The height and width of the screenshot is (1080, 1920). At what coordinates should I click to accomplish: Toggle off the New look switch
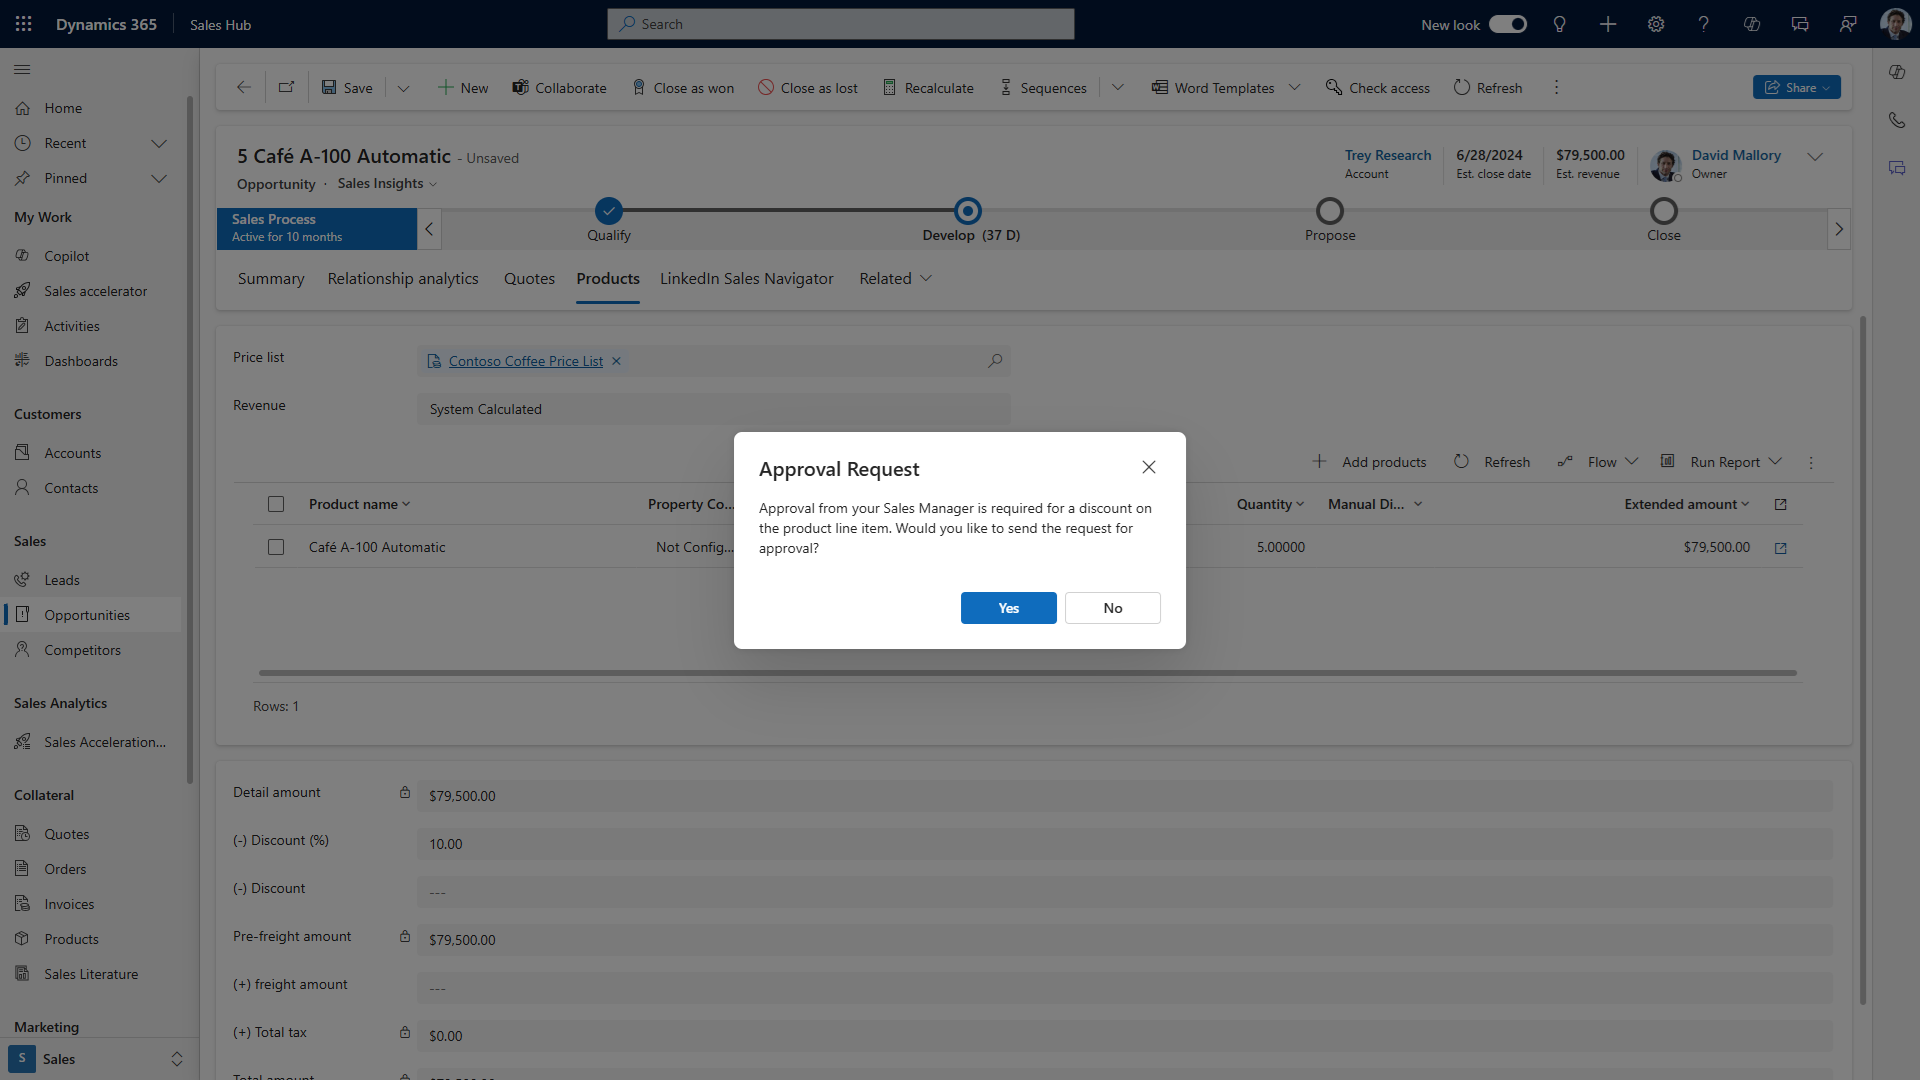[x=1507, y=24]
